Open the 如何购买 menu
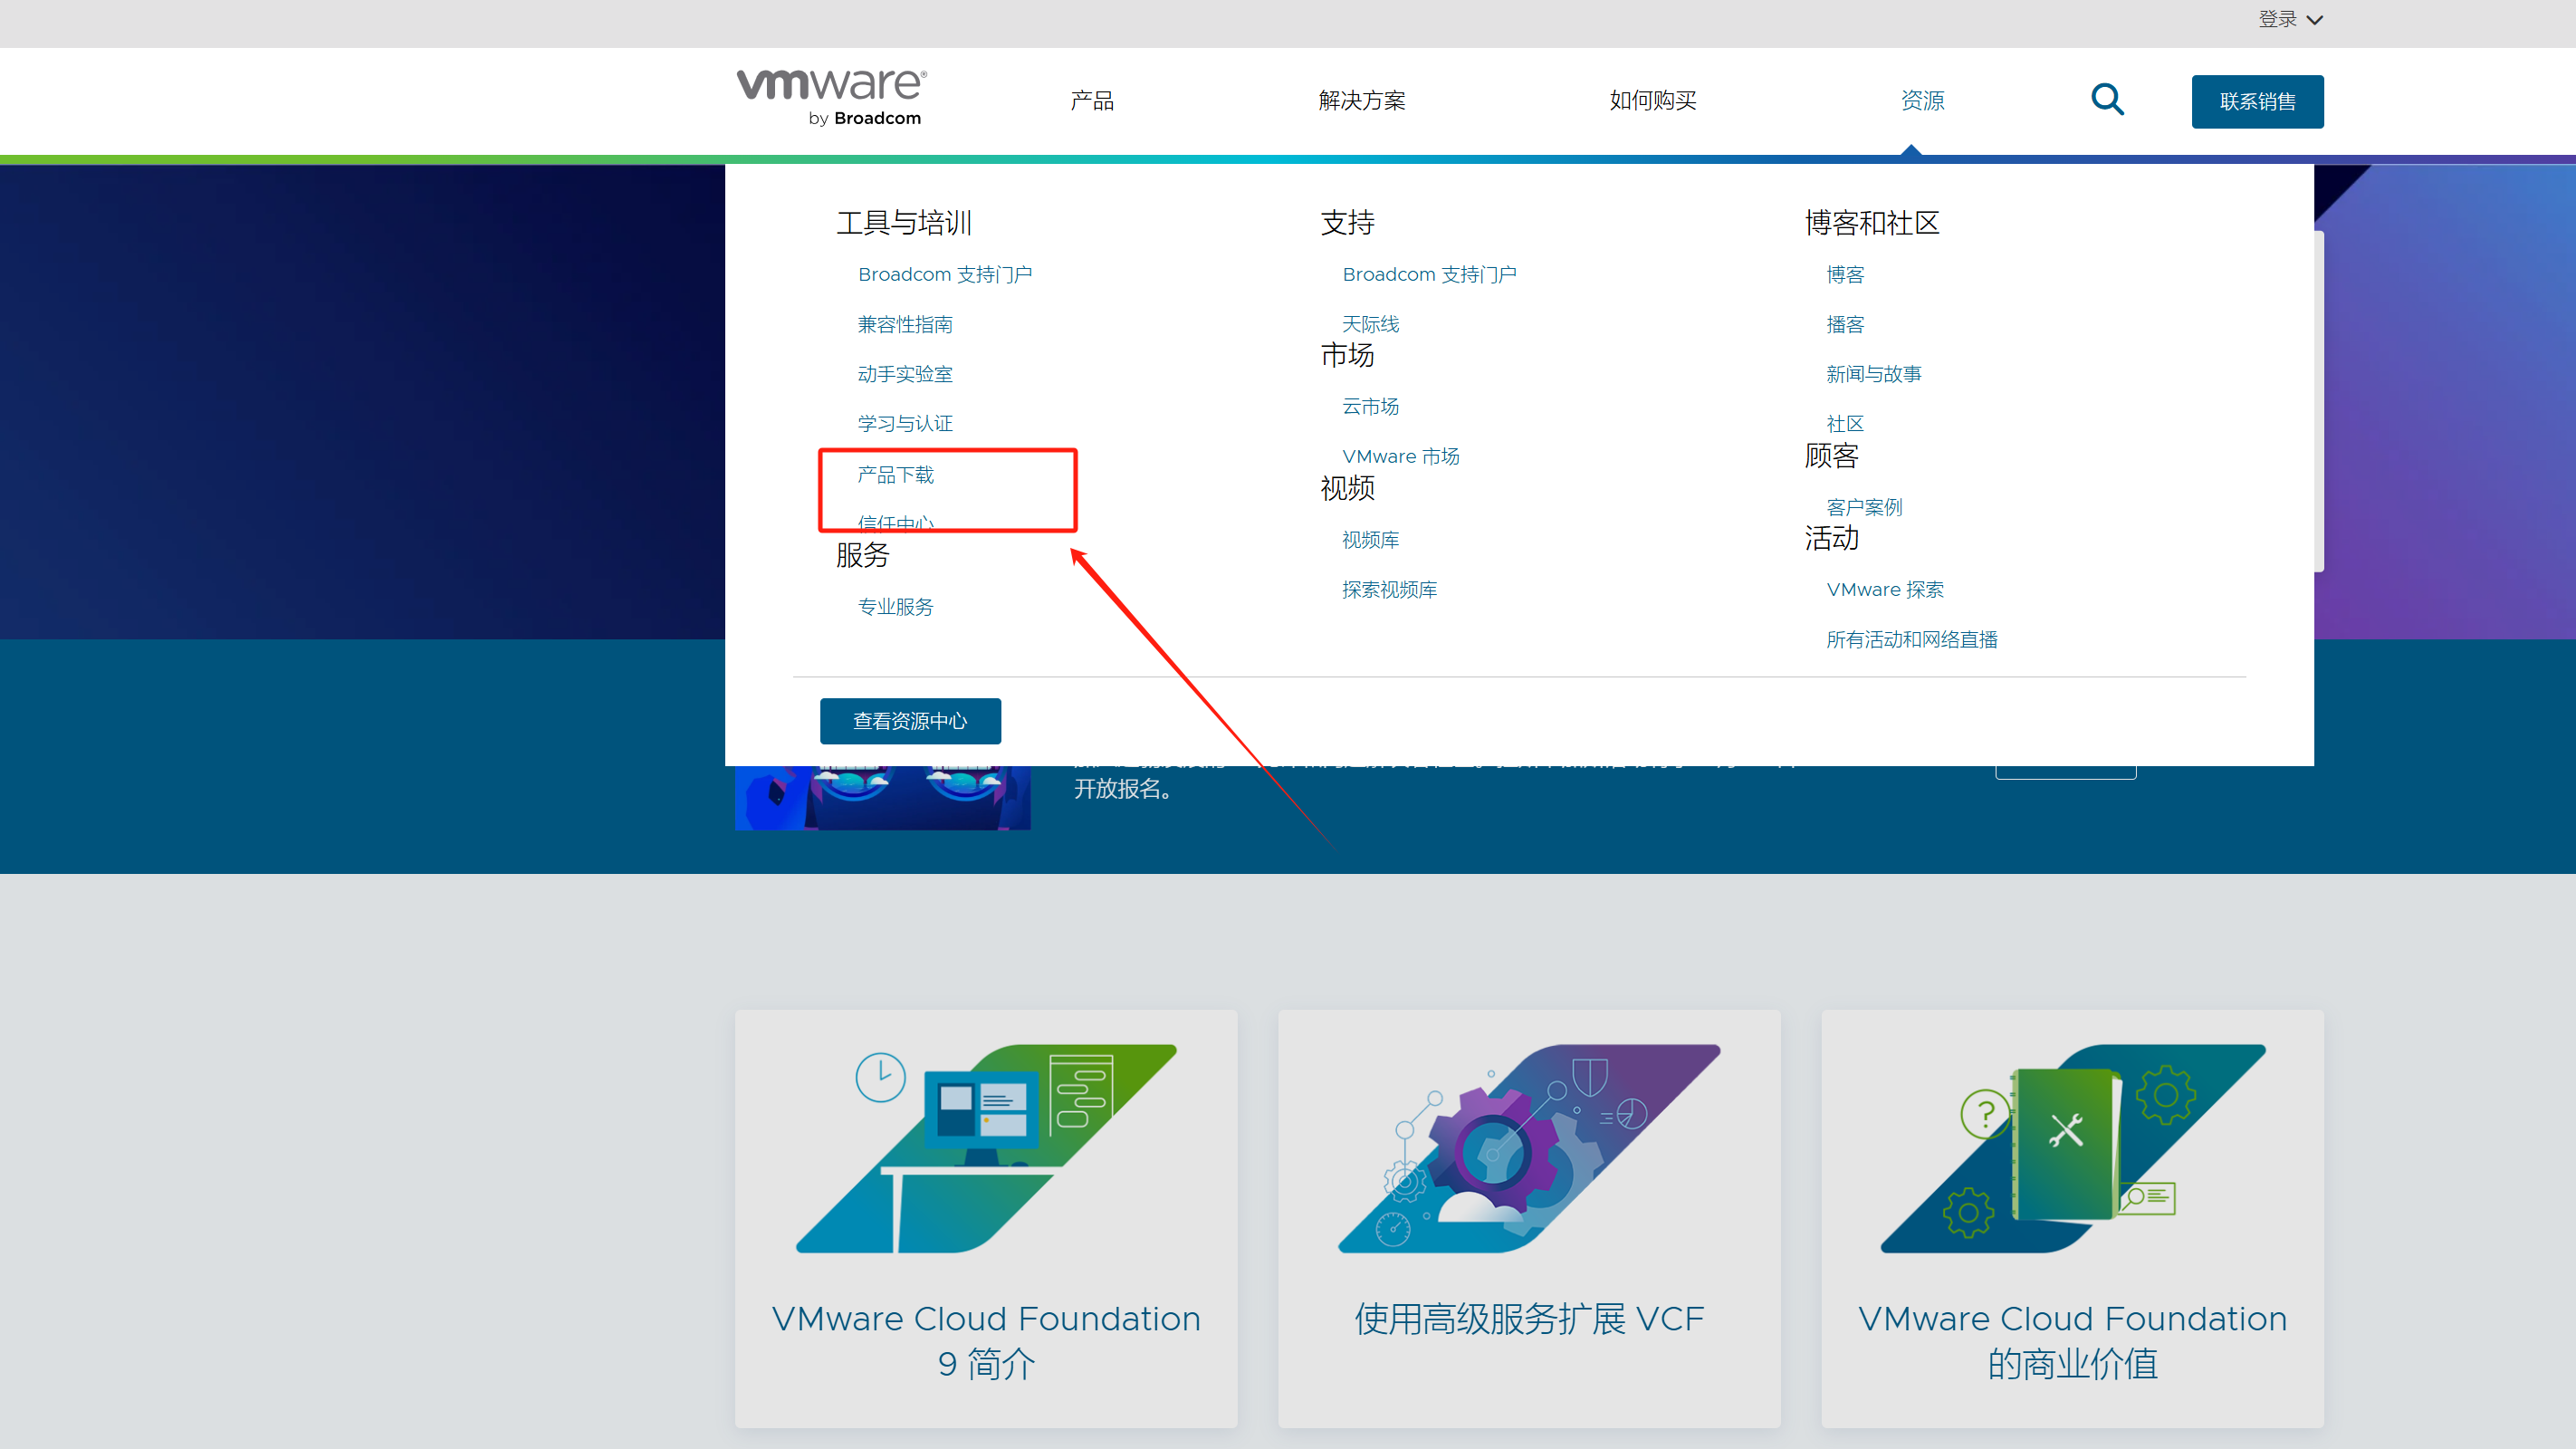2576x1449 pixels. pos(1653,101)
